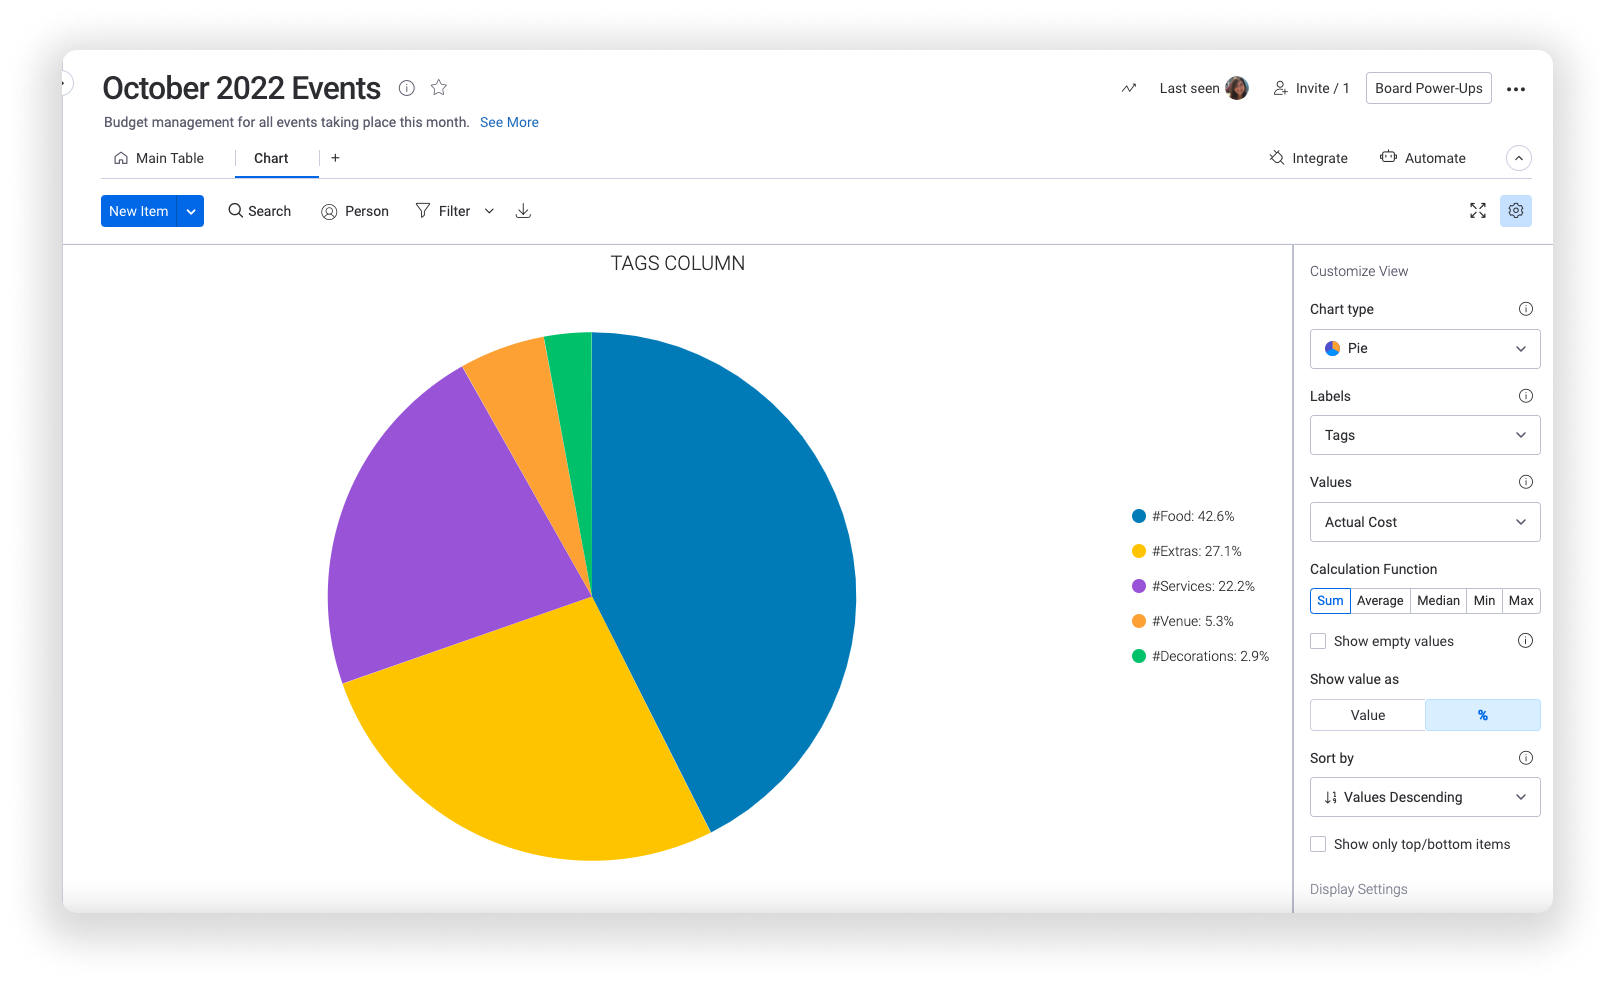This screenshot has width=1611, height=983.
Task: Open the three-dot board options menu
Action: (x=1516, y=89)
